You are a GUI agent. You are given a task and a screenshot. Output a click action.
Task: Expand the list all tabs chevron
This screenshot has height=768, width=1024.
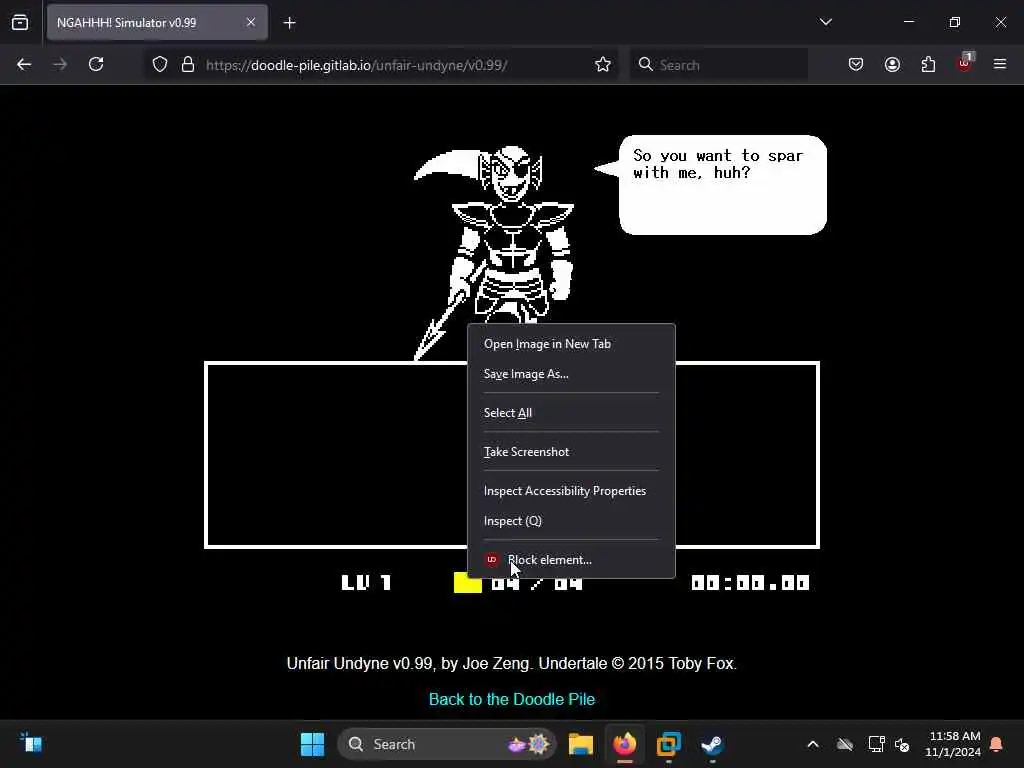(825, 22)
